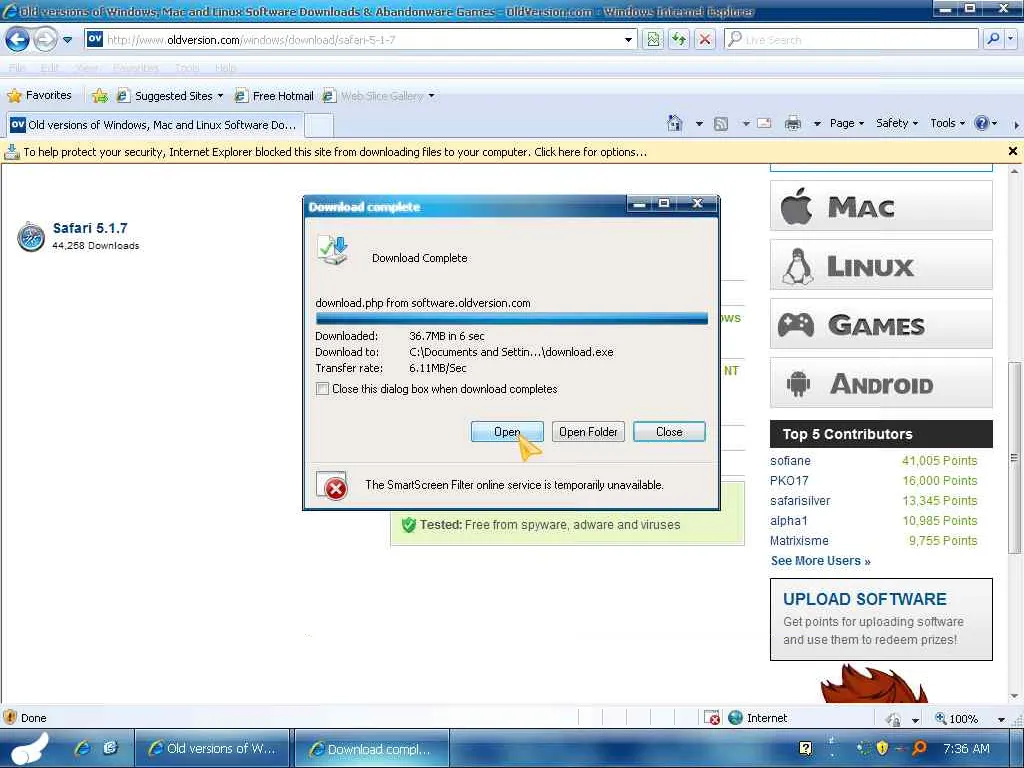This screenshot has height=768, width=1024.
Task: Click the page vertical scrollbar thumb
Action: 1014,458
